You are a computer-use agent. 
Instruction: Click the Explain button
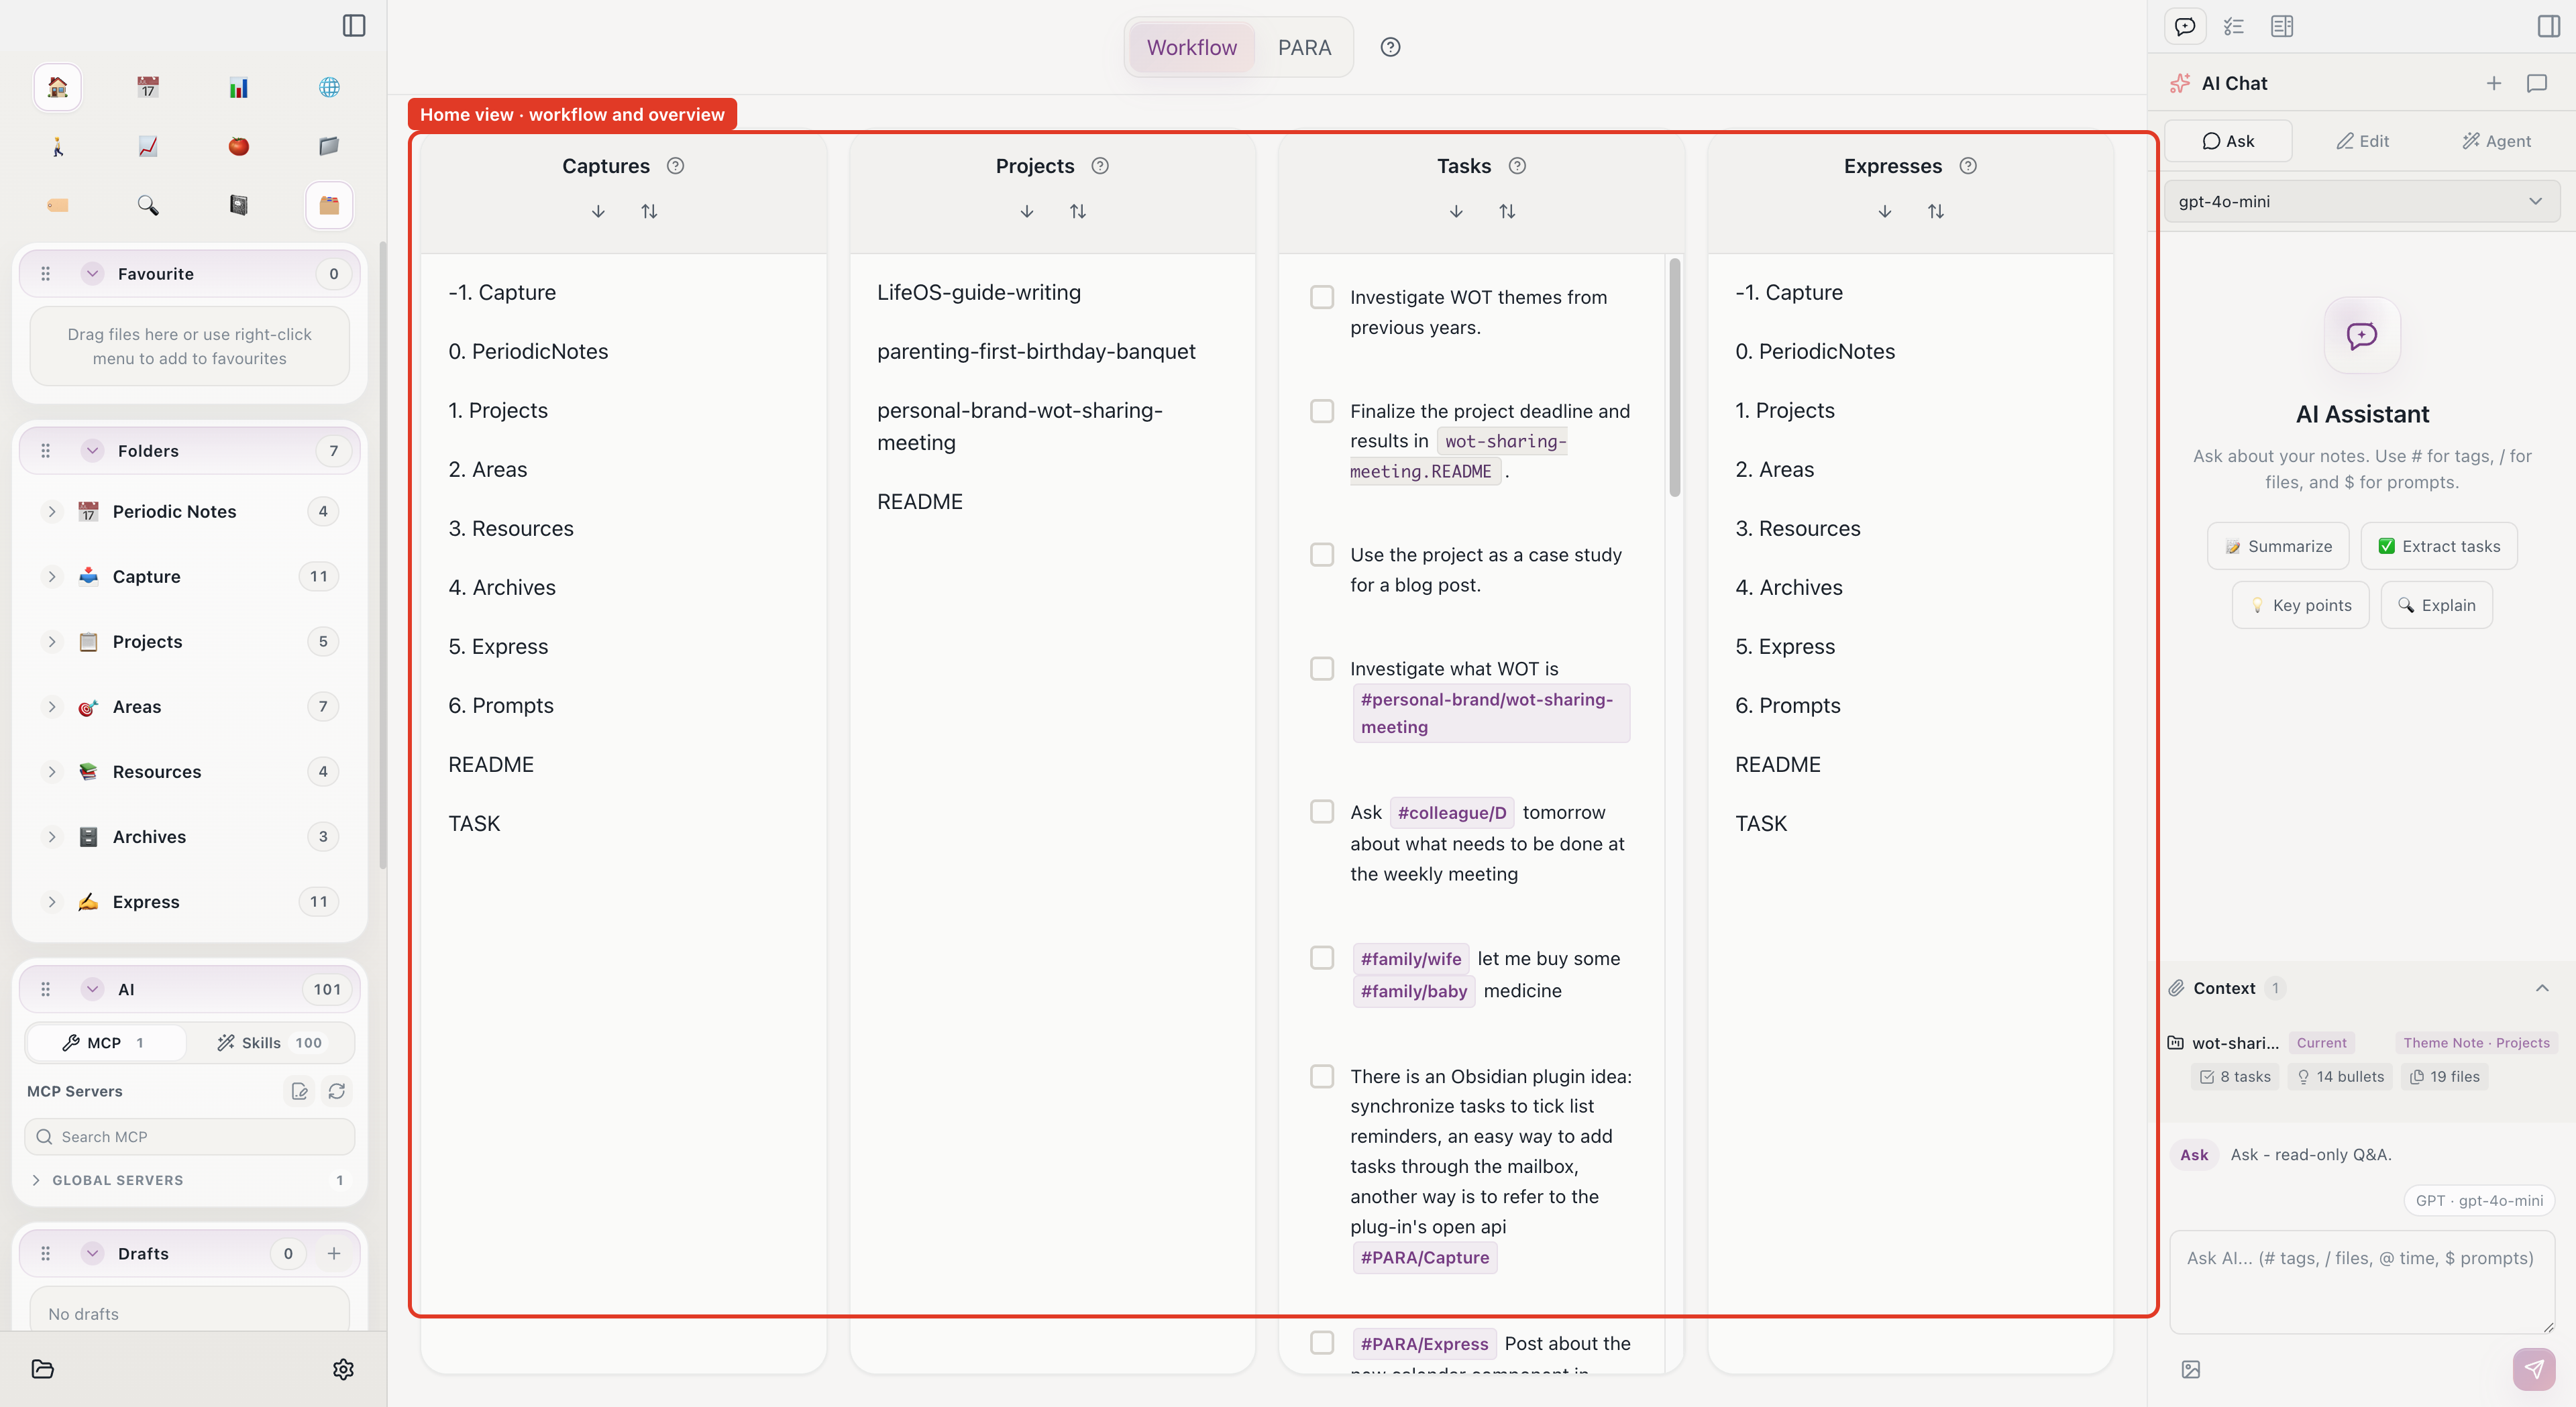2436,605
